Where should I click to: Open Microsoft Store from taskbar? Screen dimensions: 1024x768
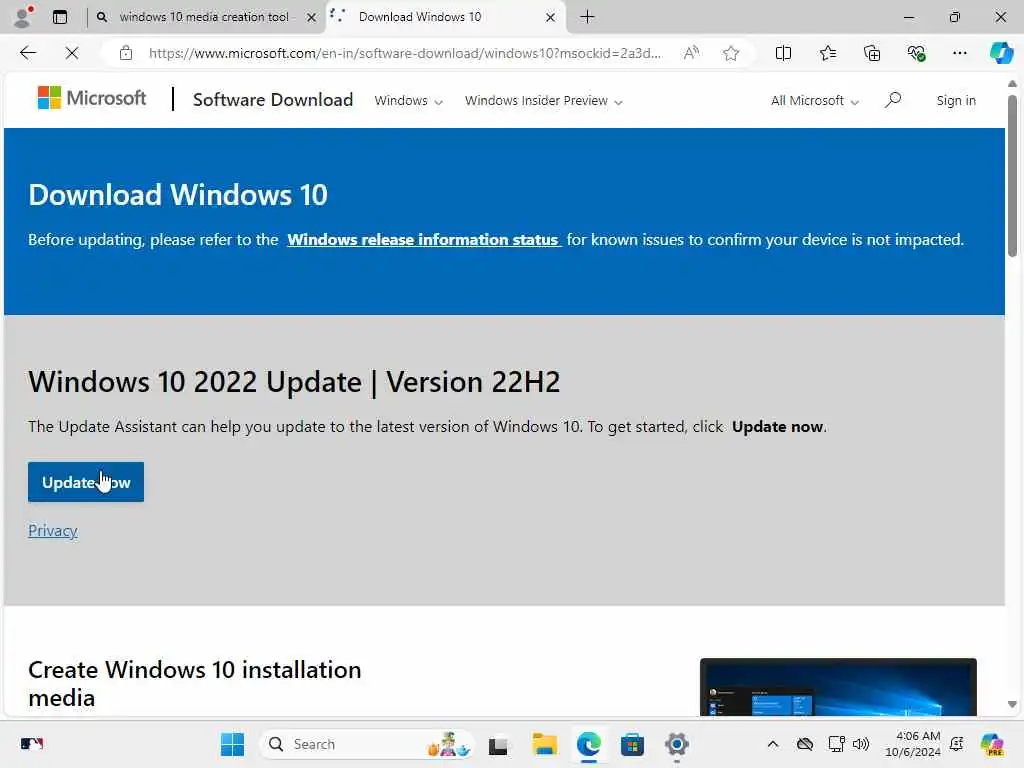pyautogui.click(x=632, y=744)
